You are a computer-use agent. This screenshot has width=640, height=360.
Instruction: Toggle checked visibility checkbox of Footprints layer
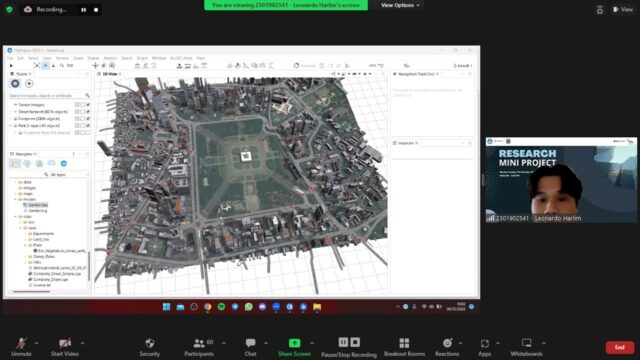coord(88,119)
